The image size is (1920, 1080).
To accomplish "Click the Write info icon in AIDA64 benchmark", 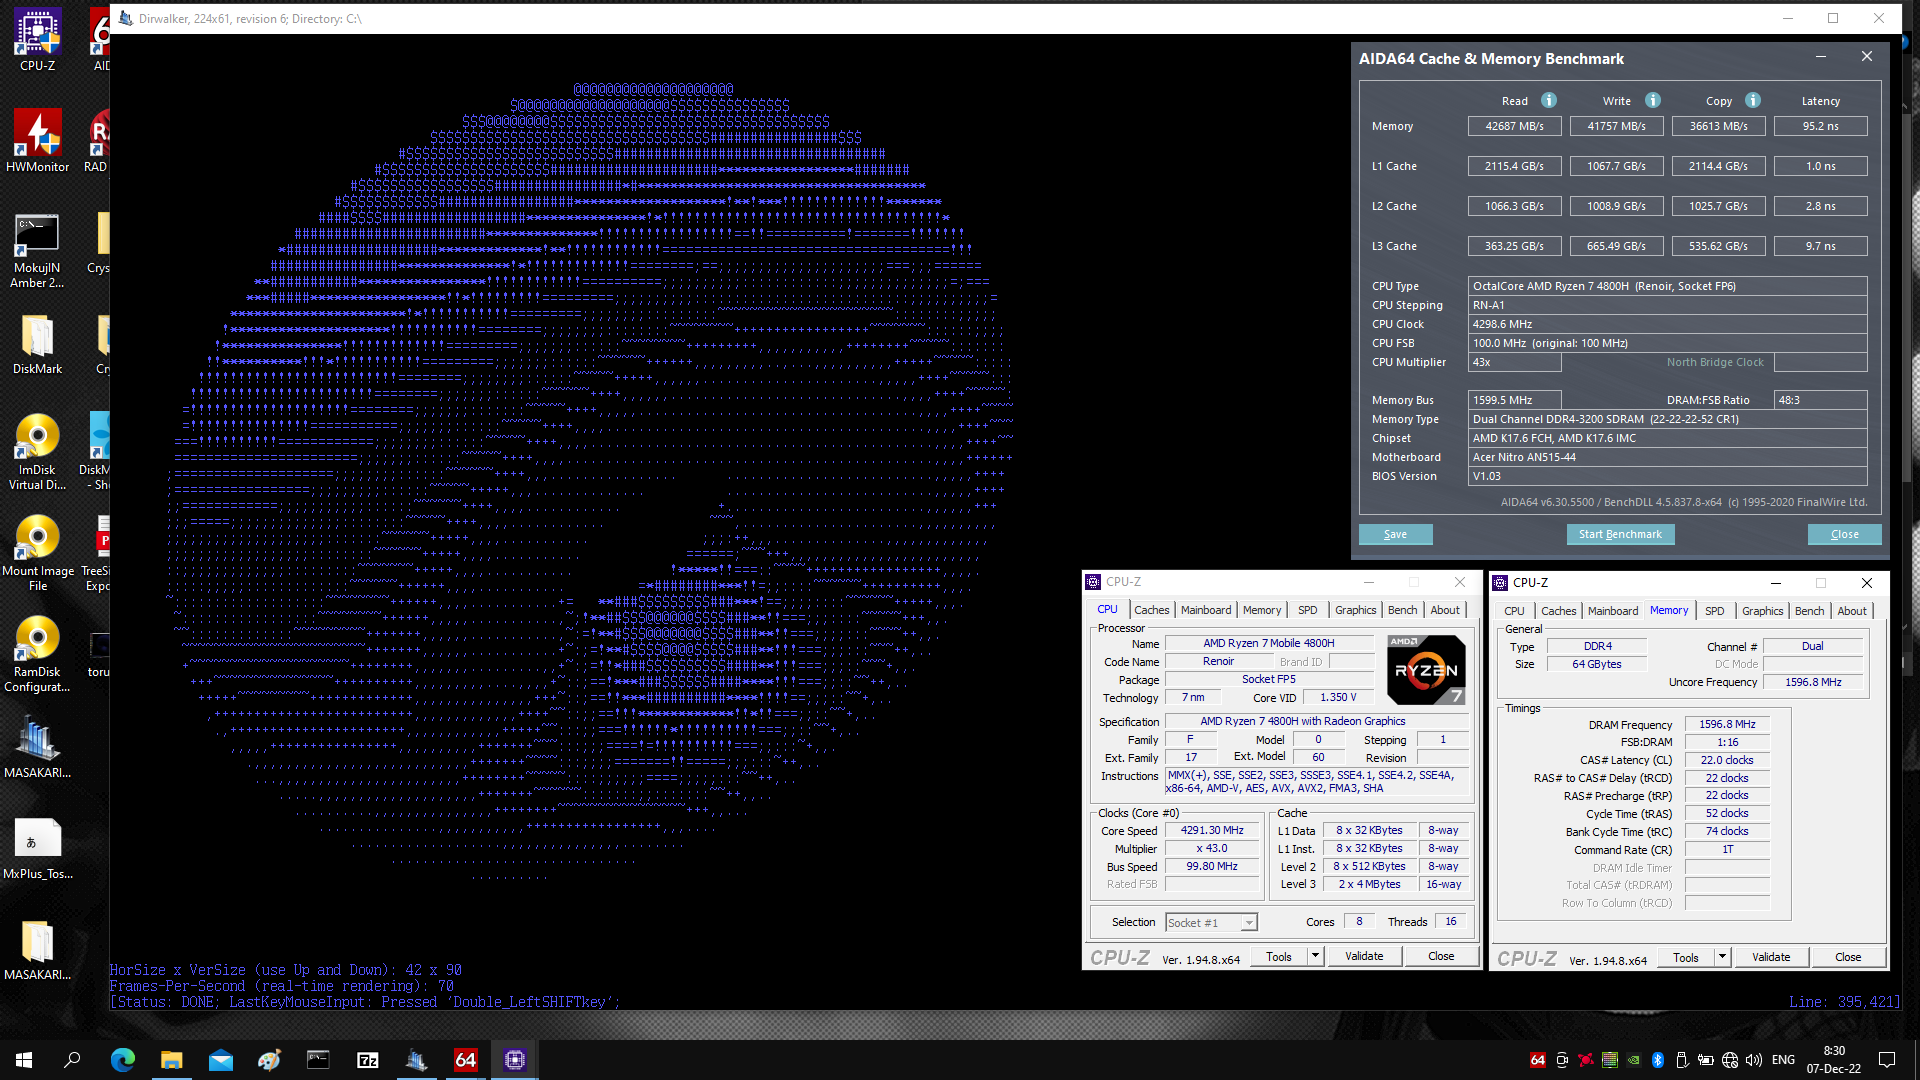I will [x=1653, y=100].
